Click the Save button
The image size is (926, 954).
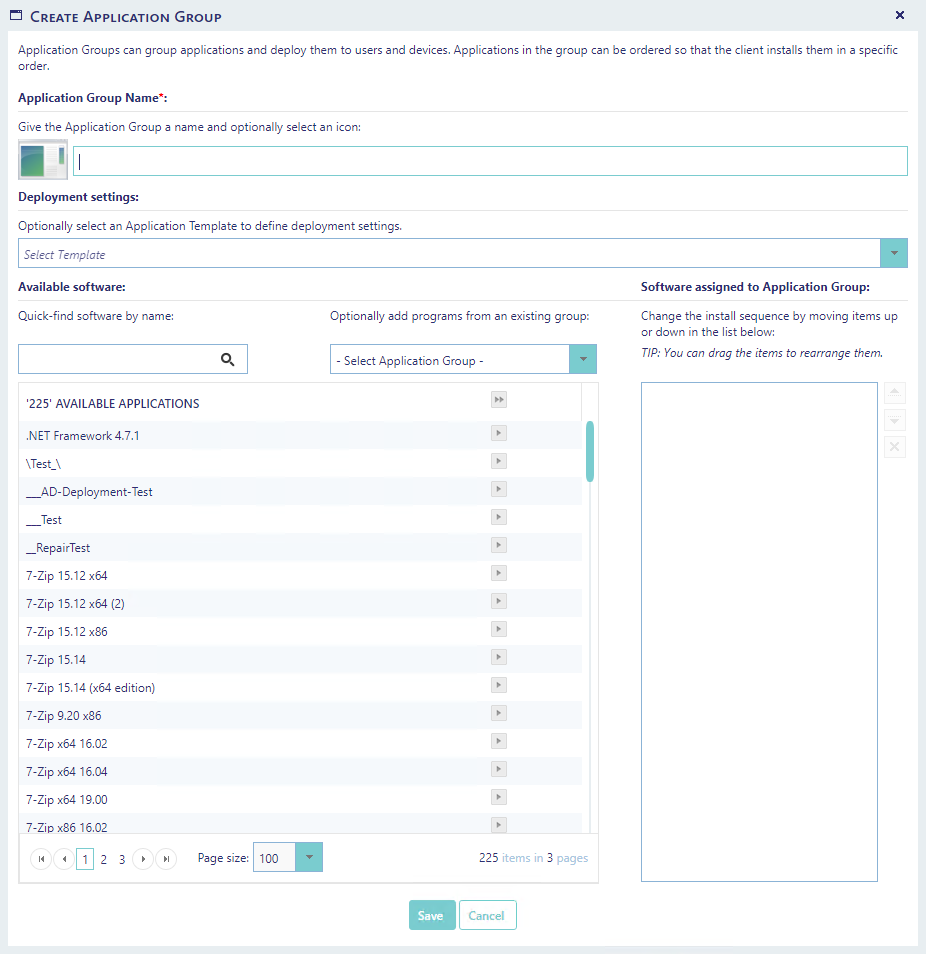(432, 916)
